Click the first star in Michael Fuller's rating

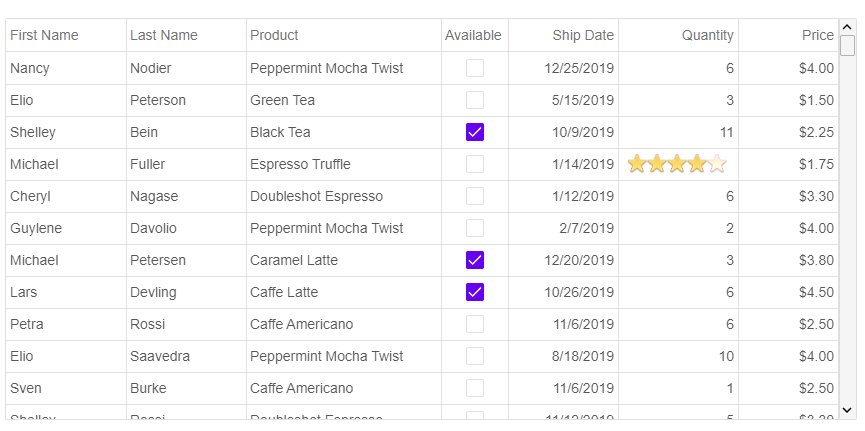point(637,164)
